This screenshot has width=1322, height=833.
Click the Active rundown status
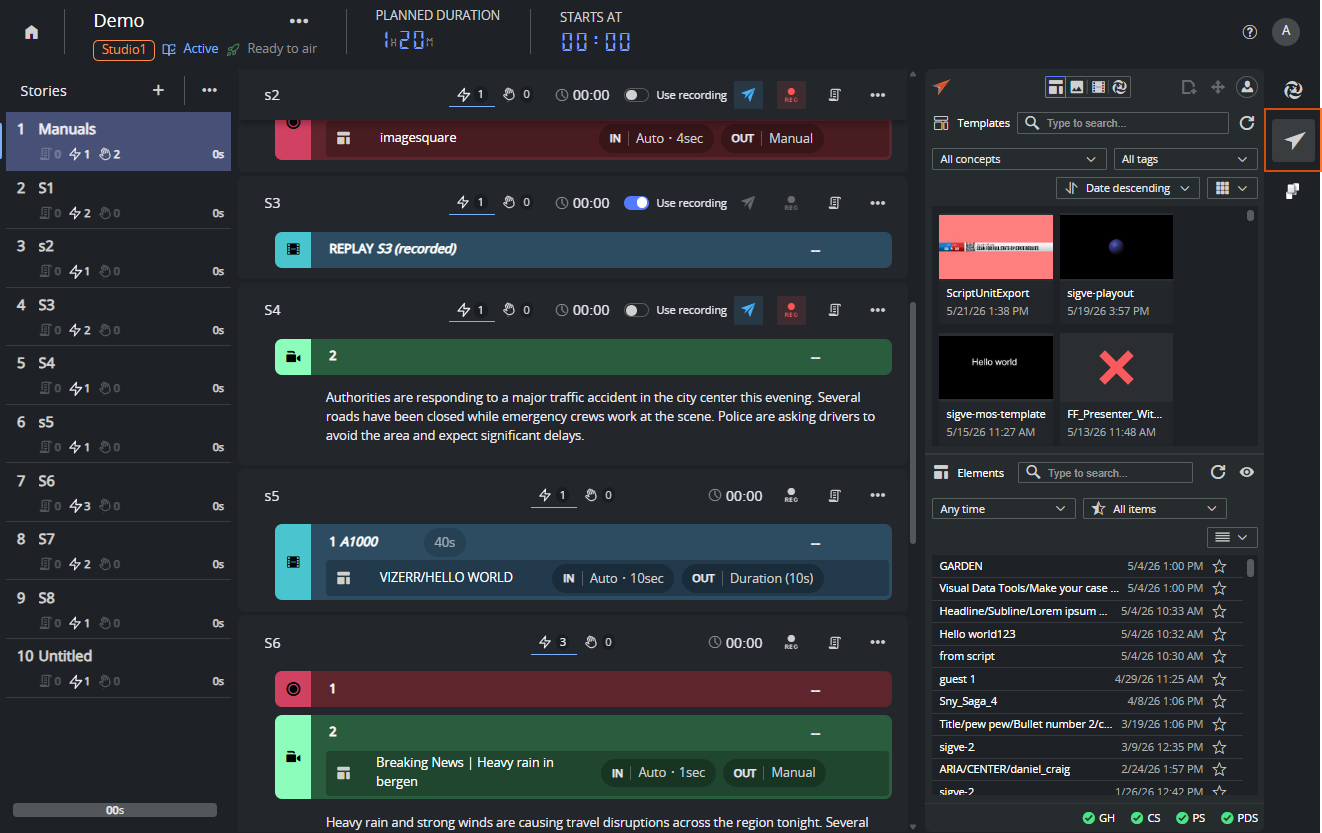(190, 49)
